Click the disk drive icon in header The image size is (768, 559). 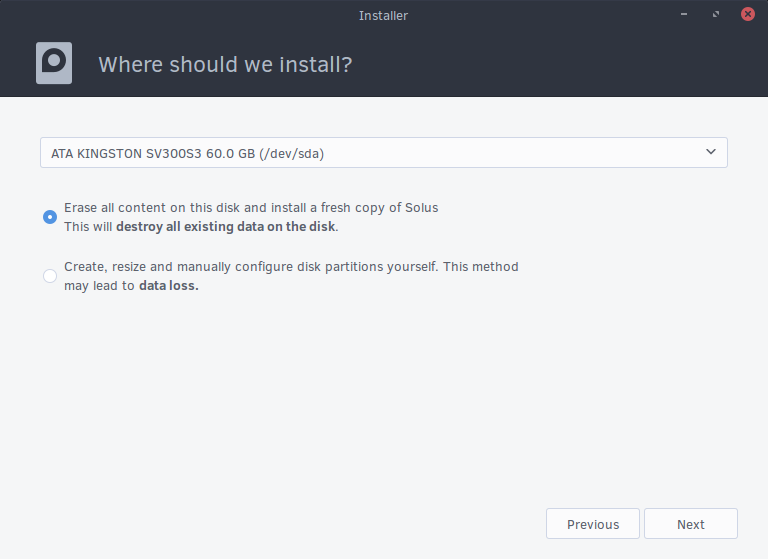click(x=54, y=63)
